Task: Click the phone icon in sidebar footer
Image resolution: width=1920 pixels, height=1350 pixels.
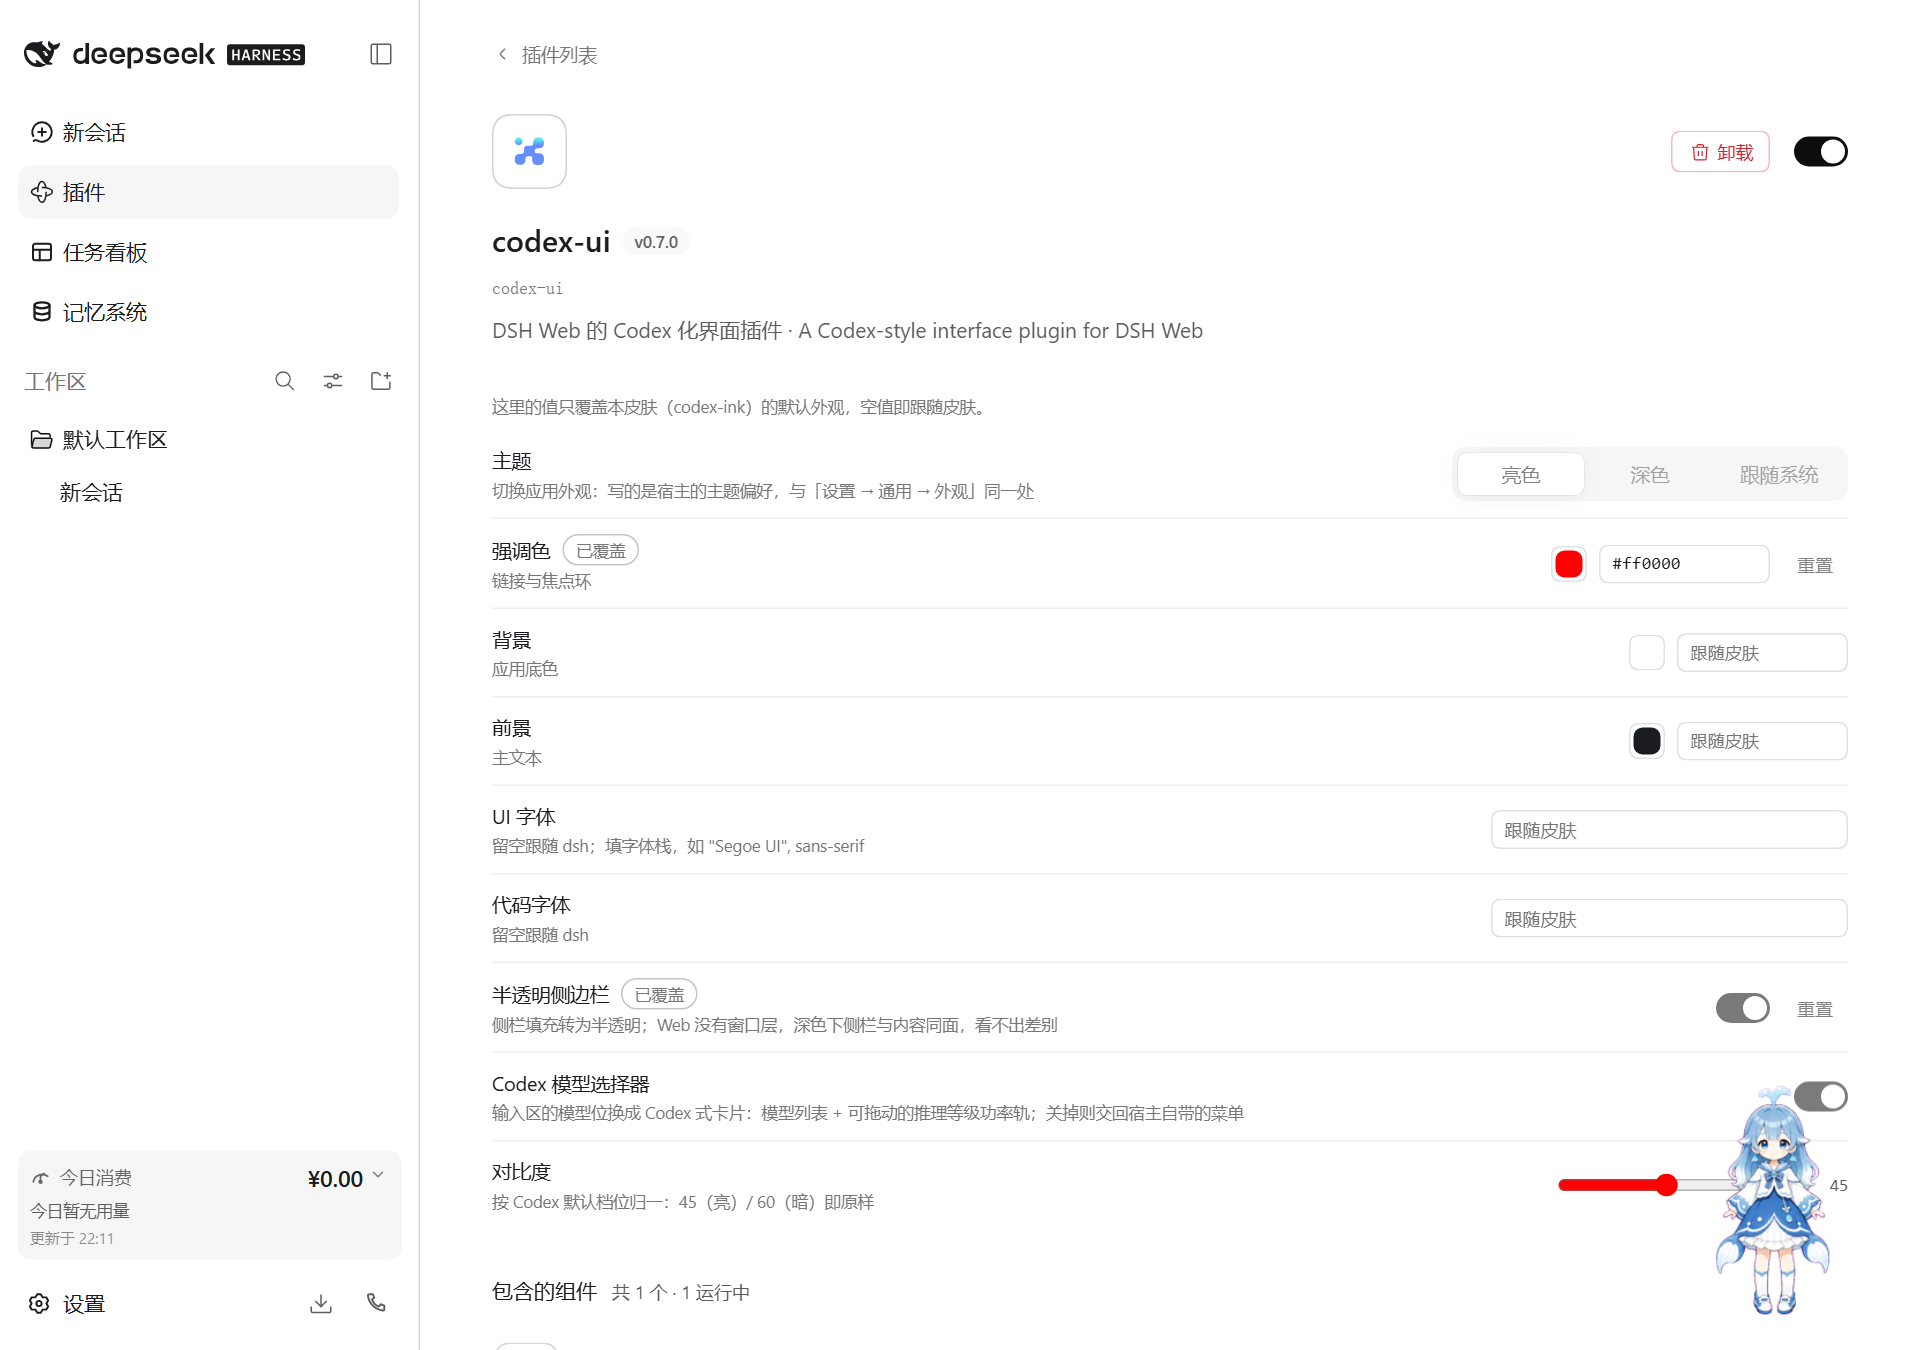Action: point(376,1303)
